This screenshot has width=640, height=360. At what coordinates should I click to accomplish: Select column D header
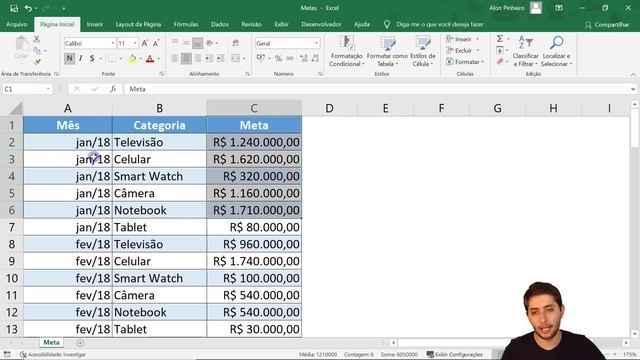(329, 108)
